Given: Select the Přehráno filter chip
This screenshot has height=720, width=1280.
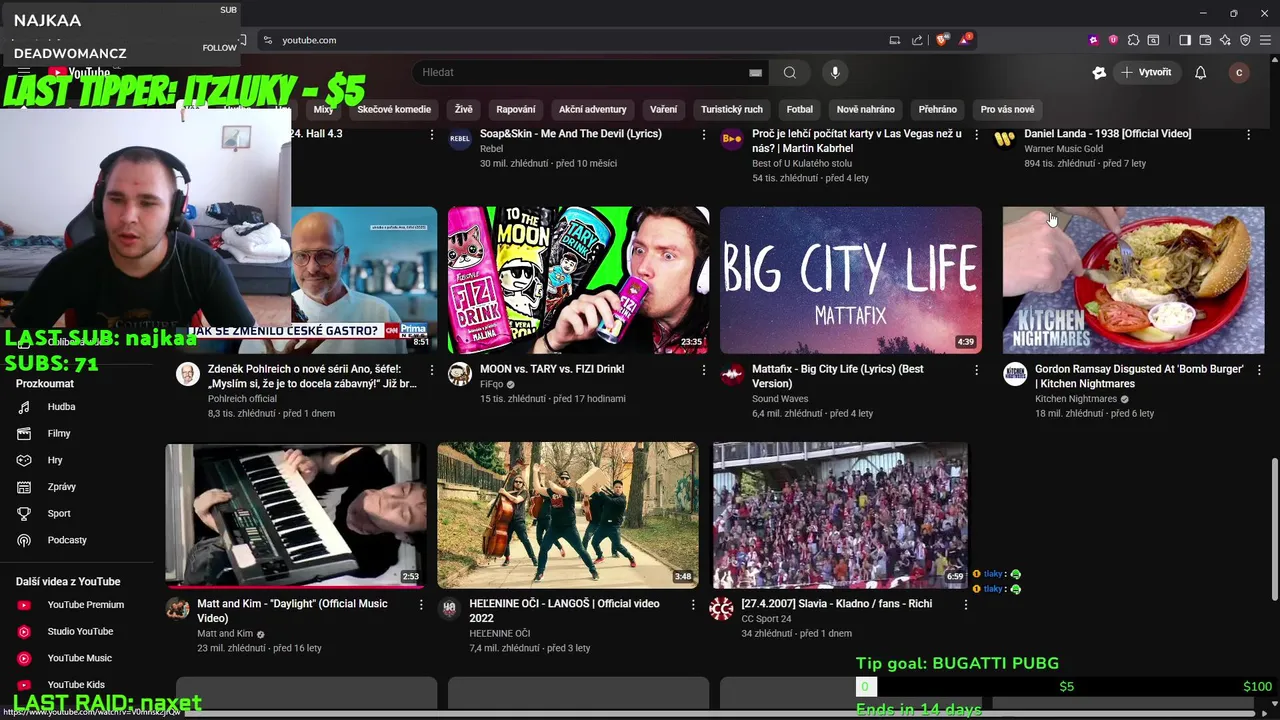Looking at the screenshot, I should click(938, 109).
